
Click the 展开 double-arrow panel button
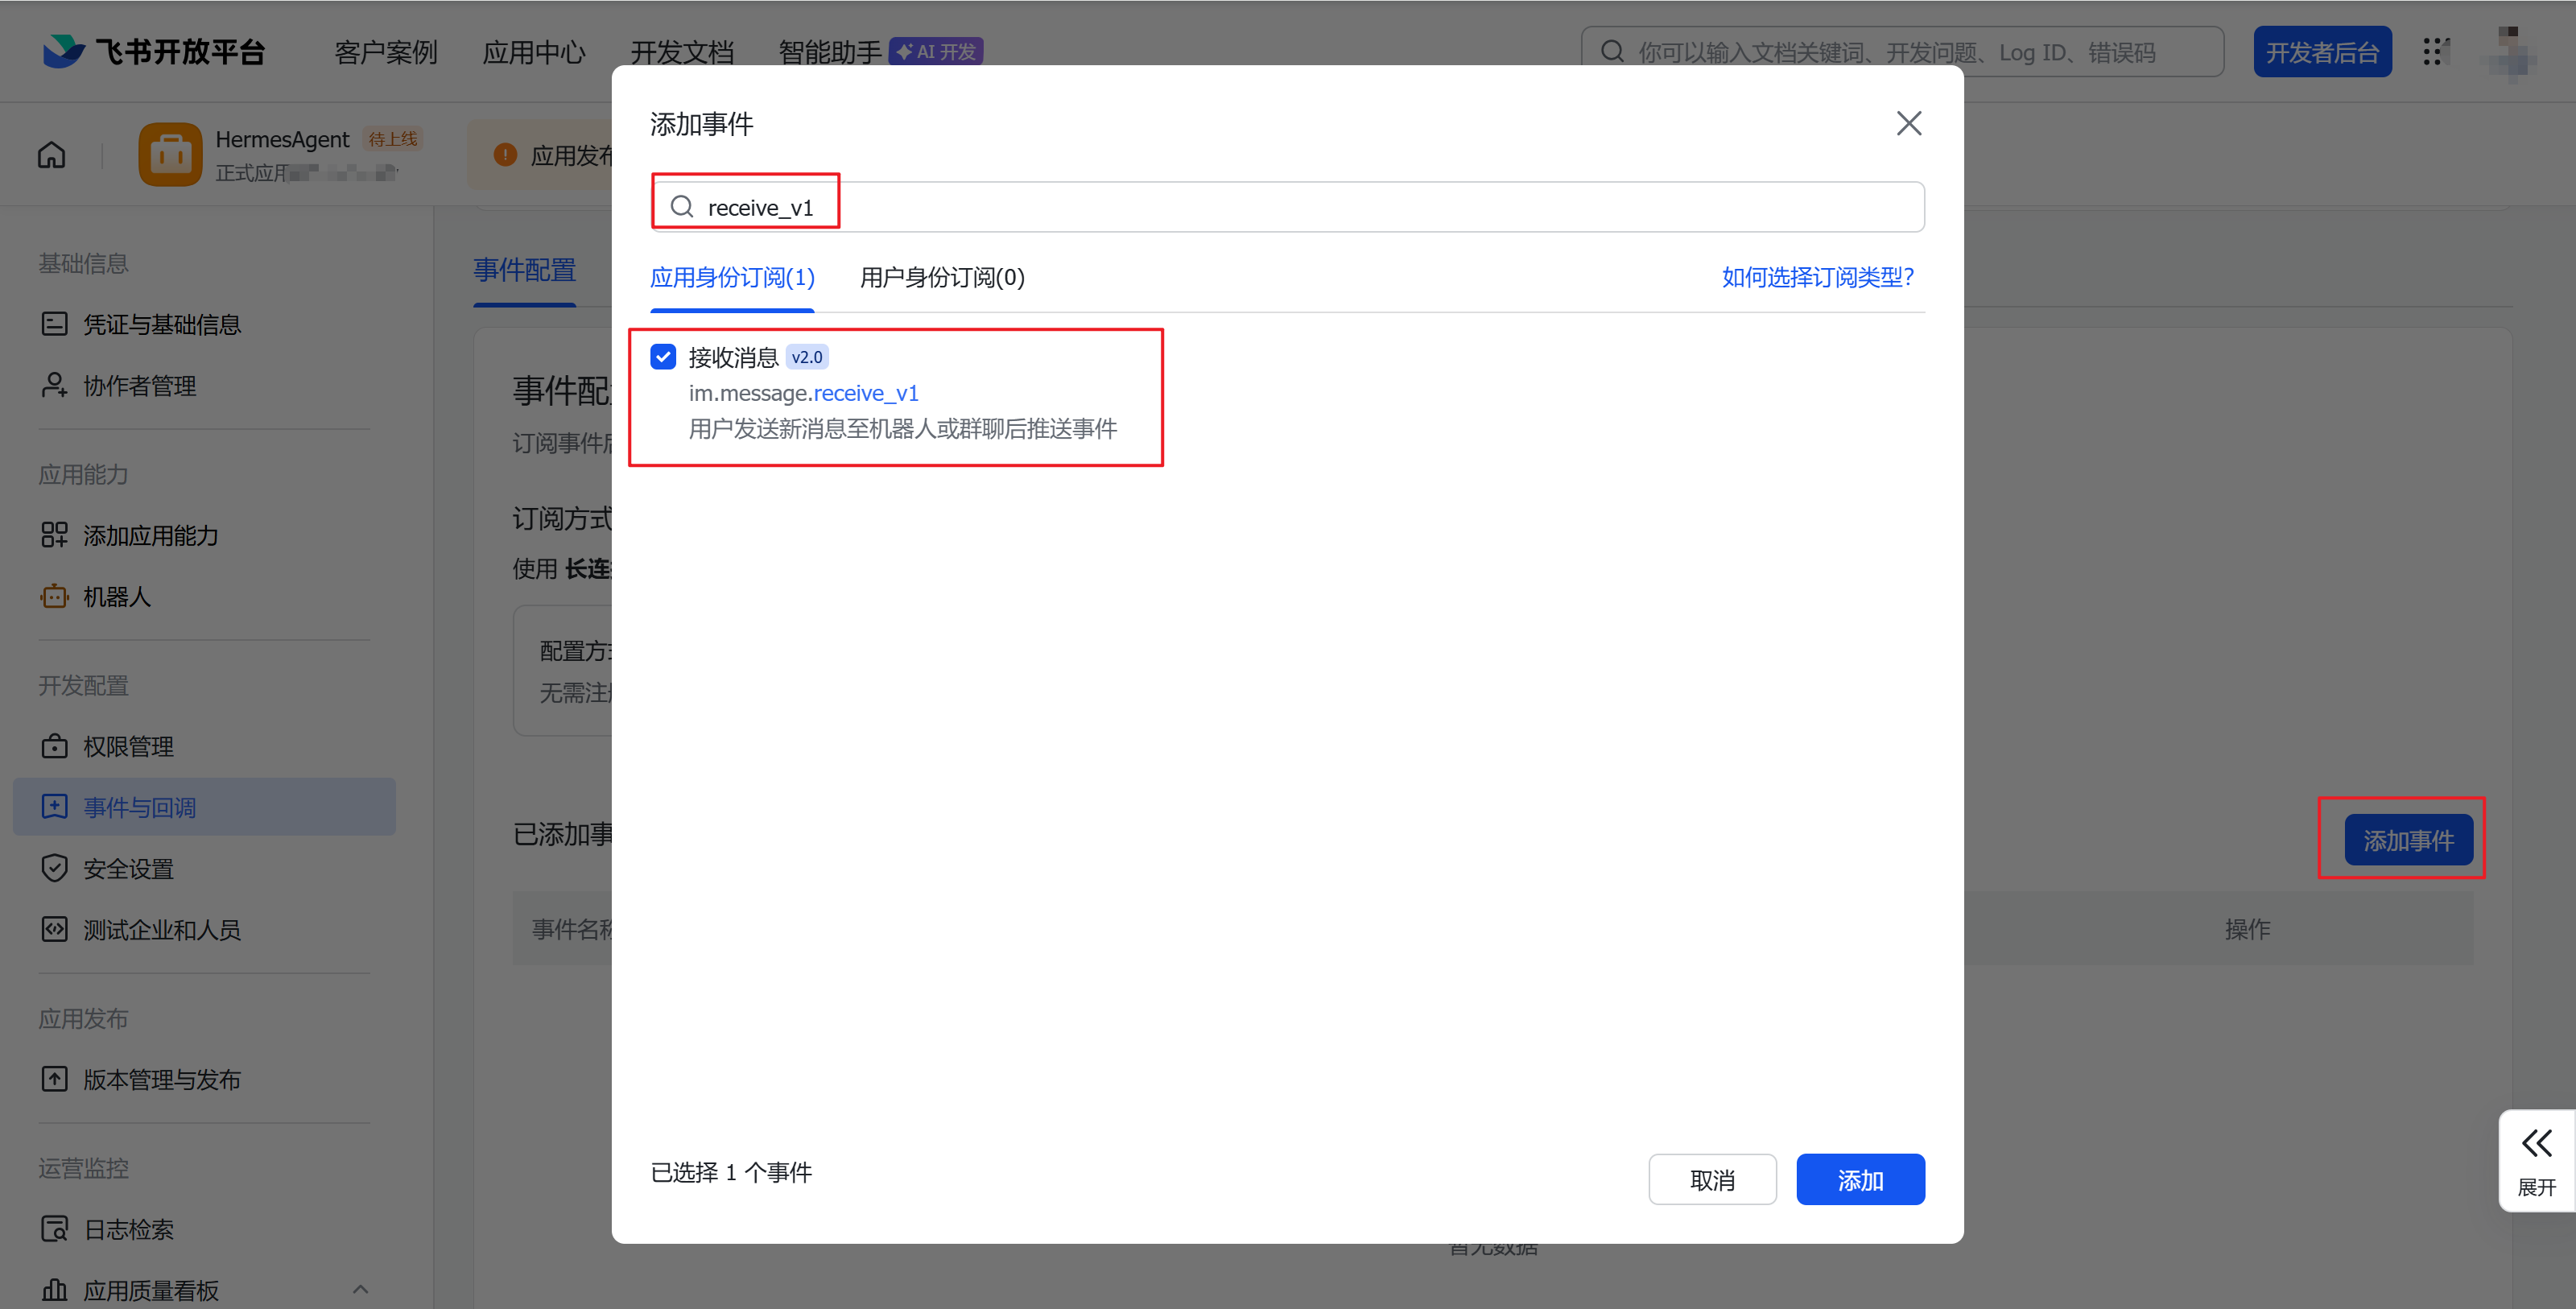click(2536, 1161)
